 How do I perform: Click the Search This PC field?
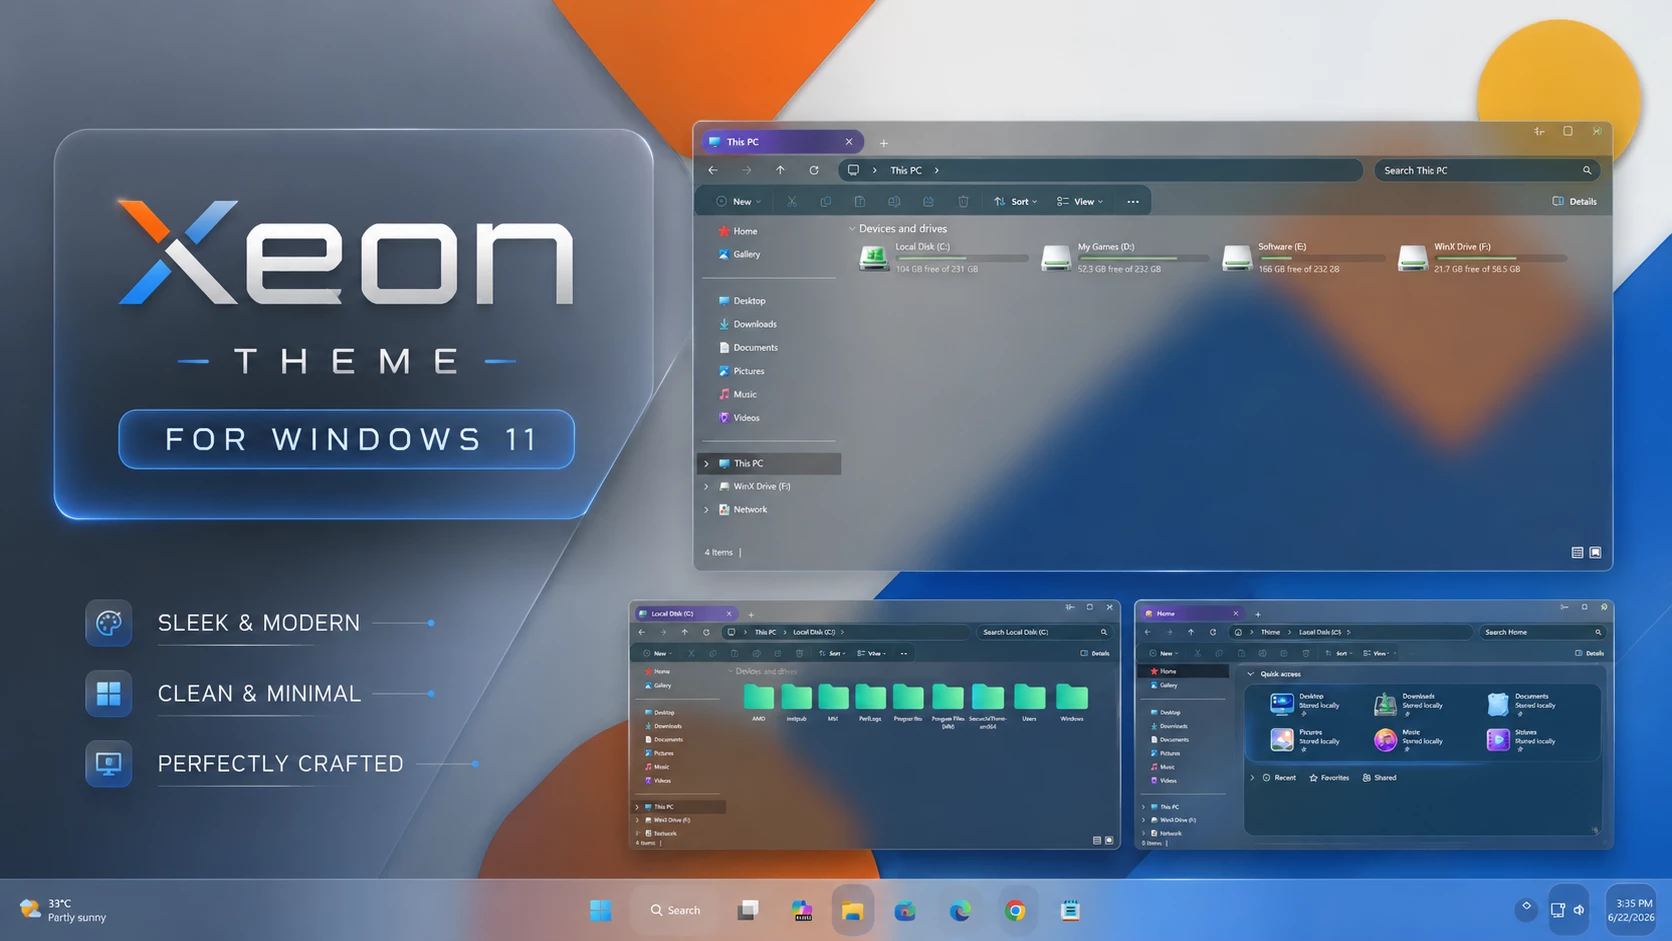pyautogui.click(x=1486, y=170)
